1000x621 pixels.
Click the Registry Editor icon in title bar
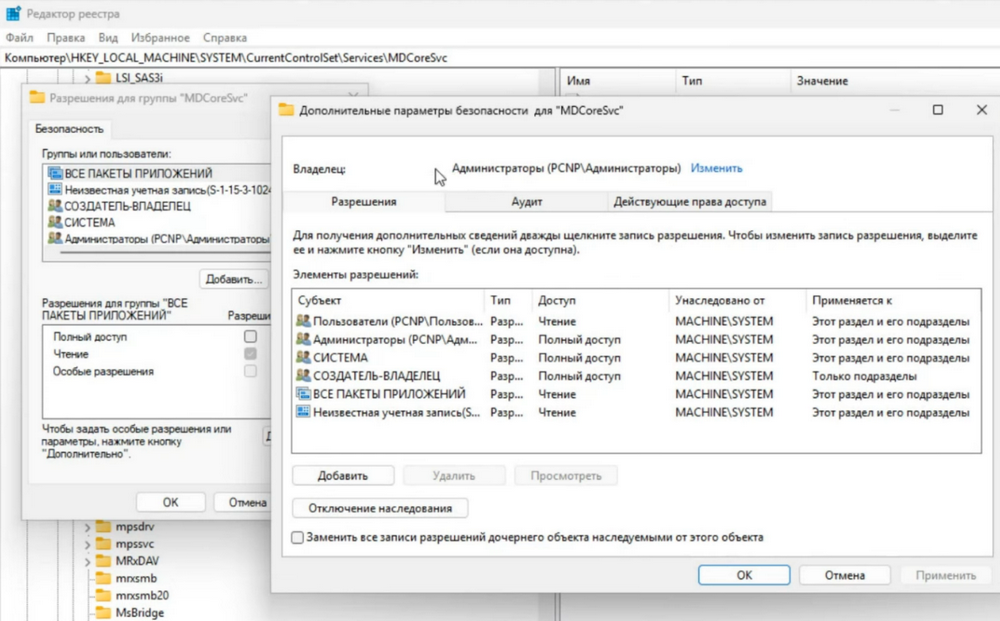14,14
